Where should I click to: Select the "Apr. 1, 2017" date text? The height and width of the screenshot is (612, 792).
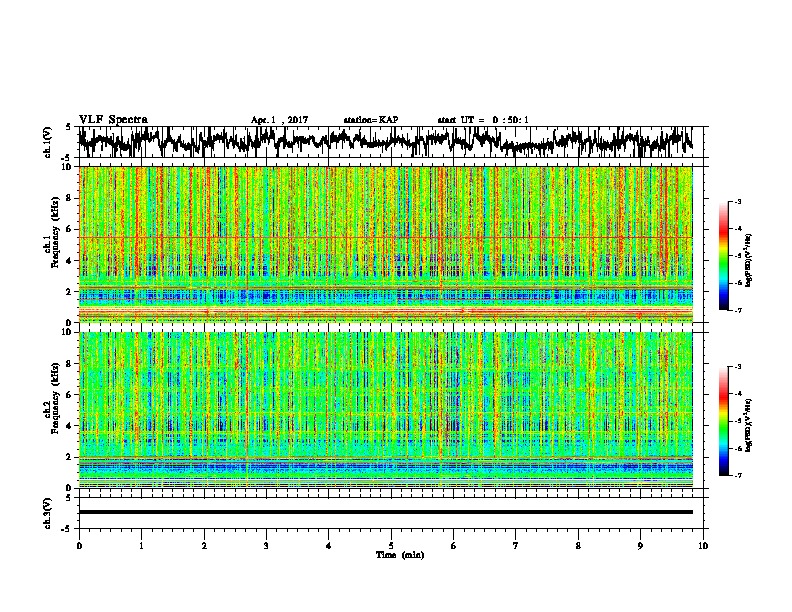(x=279, y=120)
